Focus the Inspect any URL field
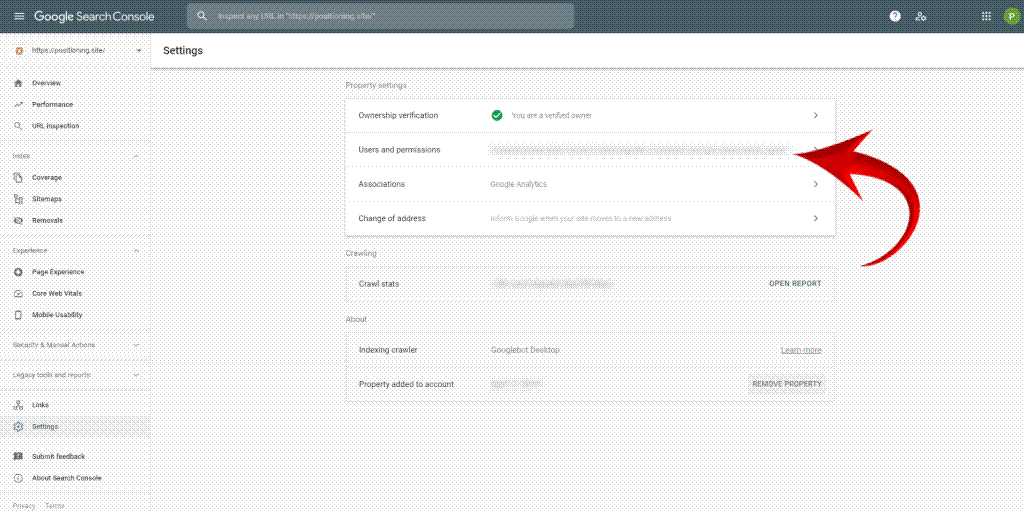1024x512 pixels. click(x=380, y=16)
